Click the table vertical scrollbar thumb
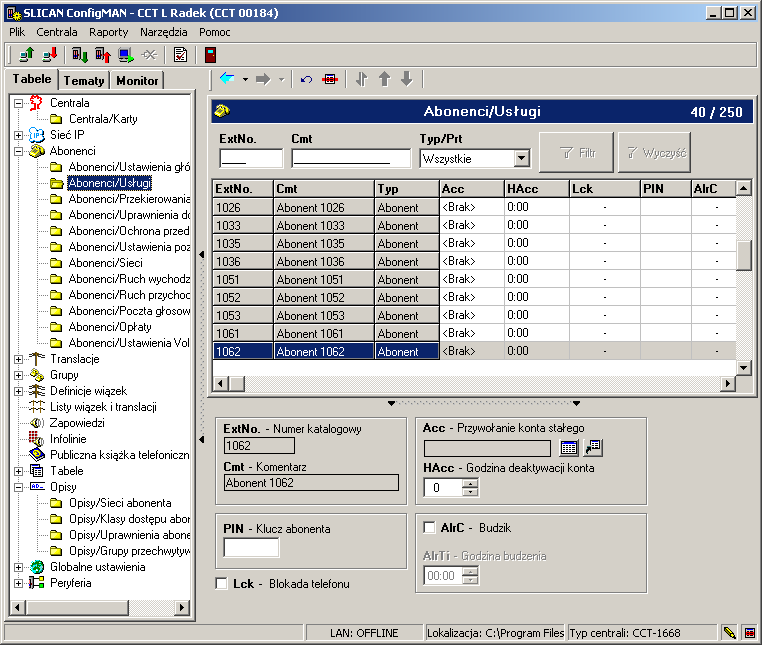 pos(744,255)
